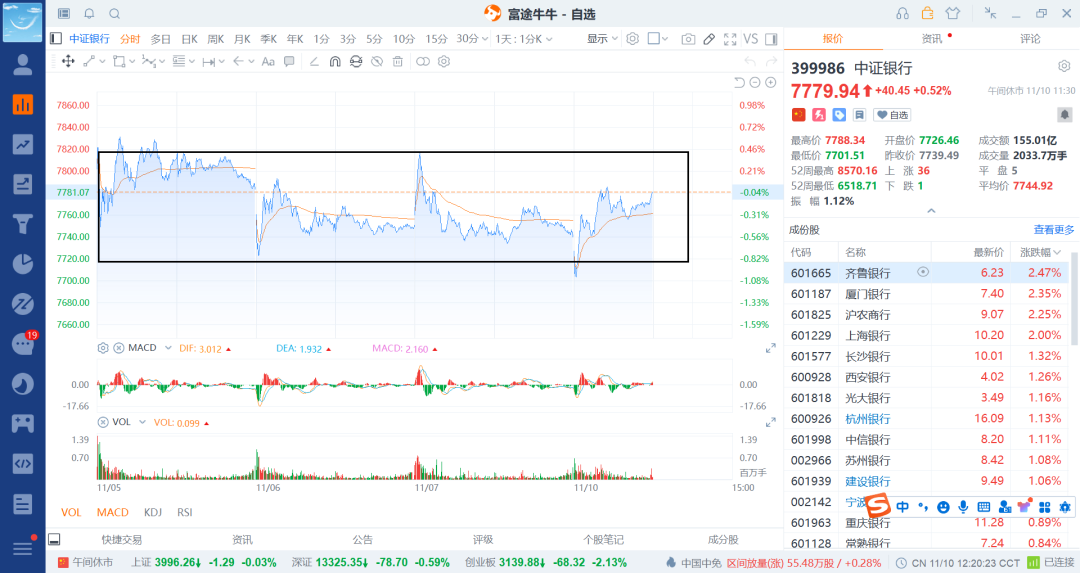The image size is (1080, 573).
Task: Open the chat messages icon with badge 19
Action: click(23, 344)
